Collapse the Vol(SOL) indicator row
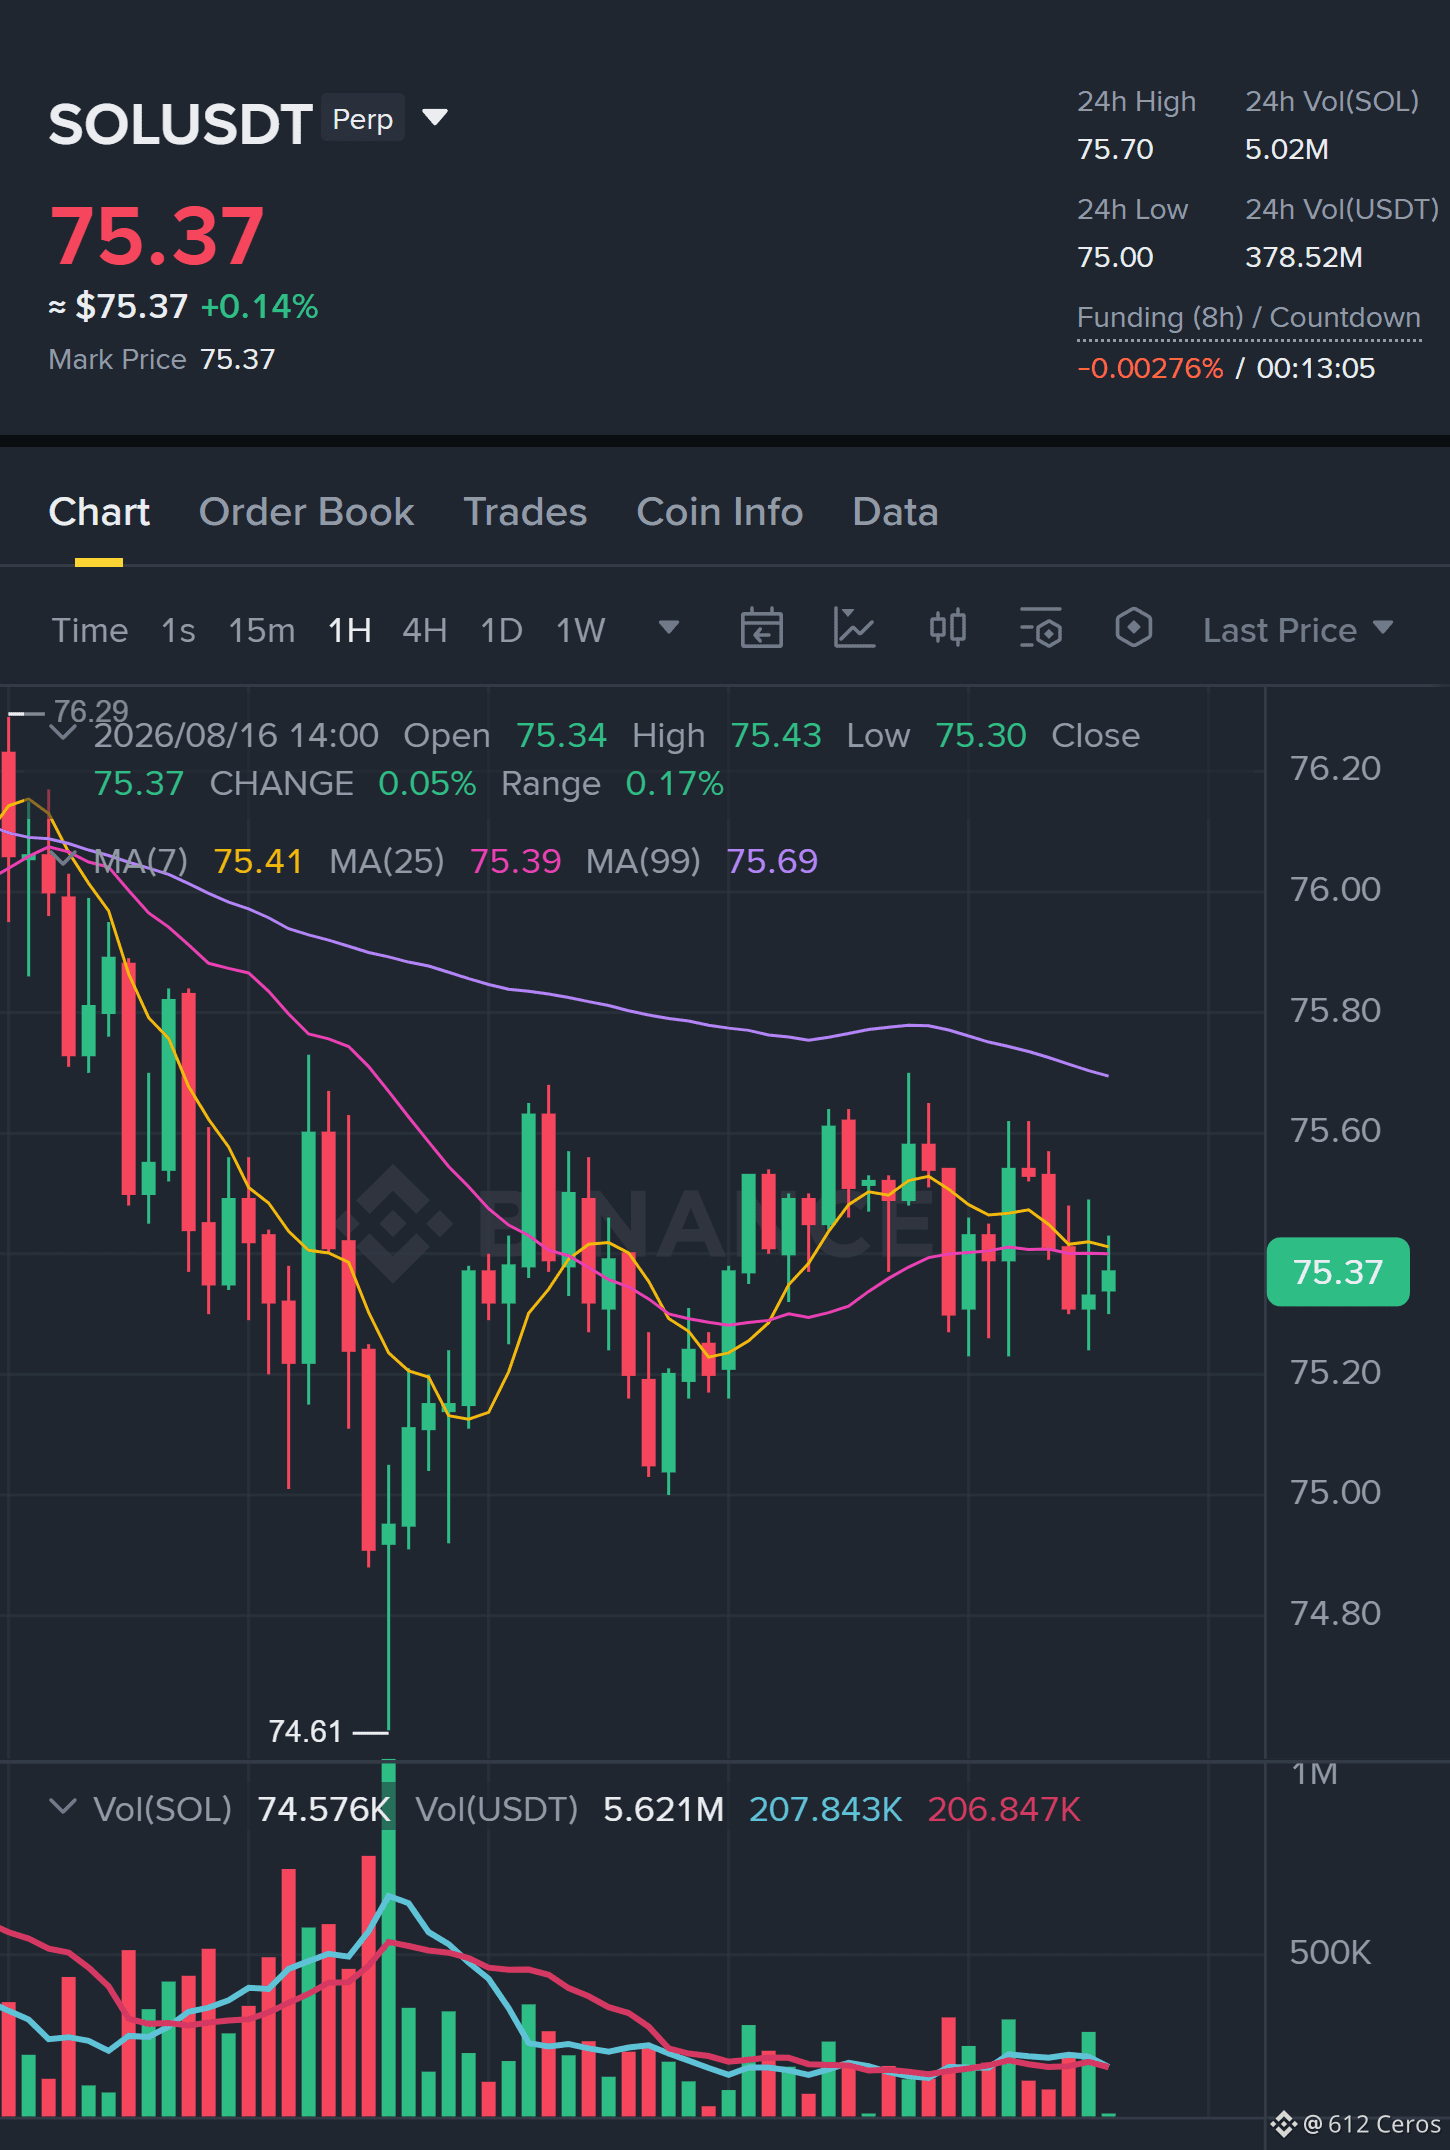 pos(63,1807)
